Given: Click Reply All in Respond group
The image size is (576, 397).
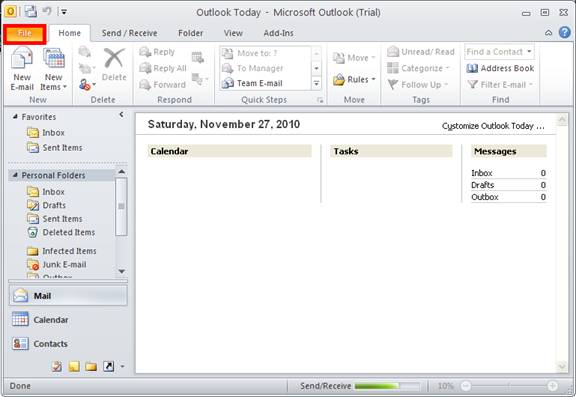Looking at the screenshot, I should [x=163, y=68].
